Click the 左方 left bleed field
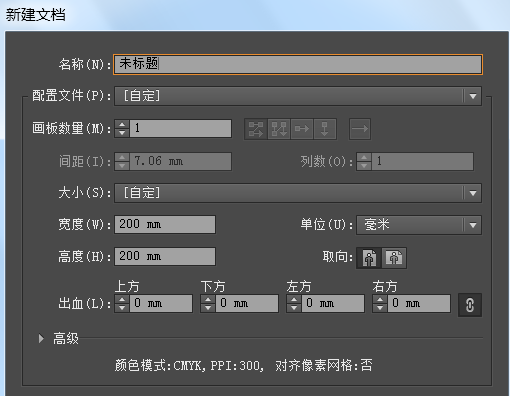The height and width of the screenshot is (396, 510). click(333, 303)
